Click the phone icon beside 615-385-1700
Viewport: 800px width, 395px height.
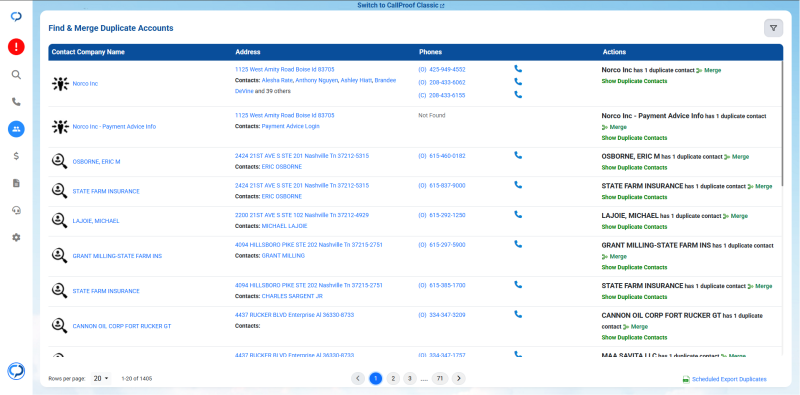[x=518, y=284]
